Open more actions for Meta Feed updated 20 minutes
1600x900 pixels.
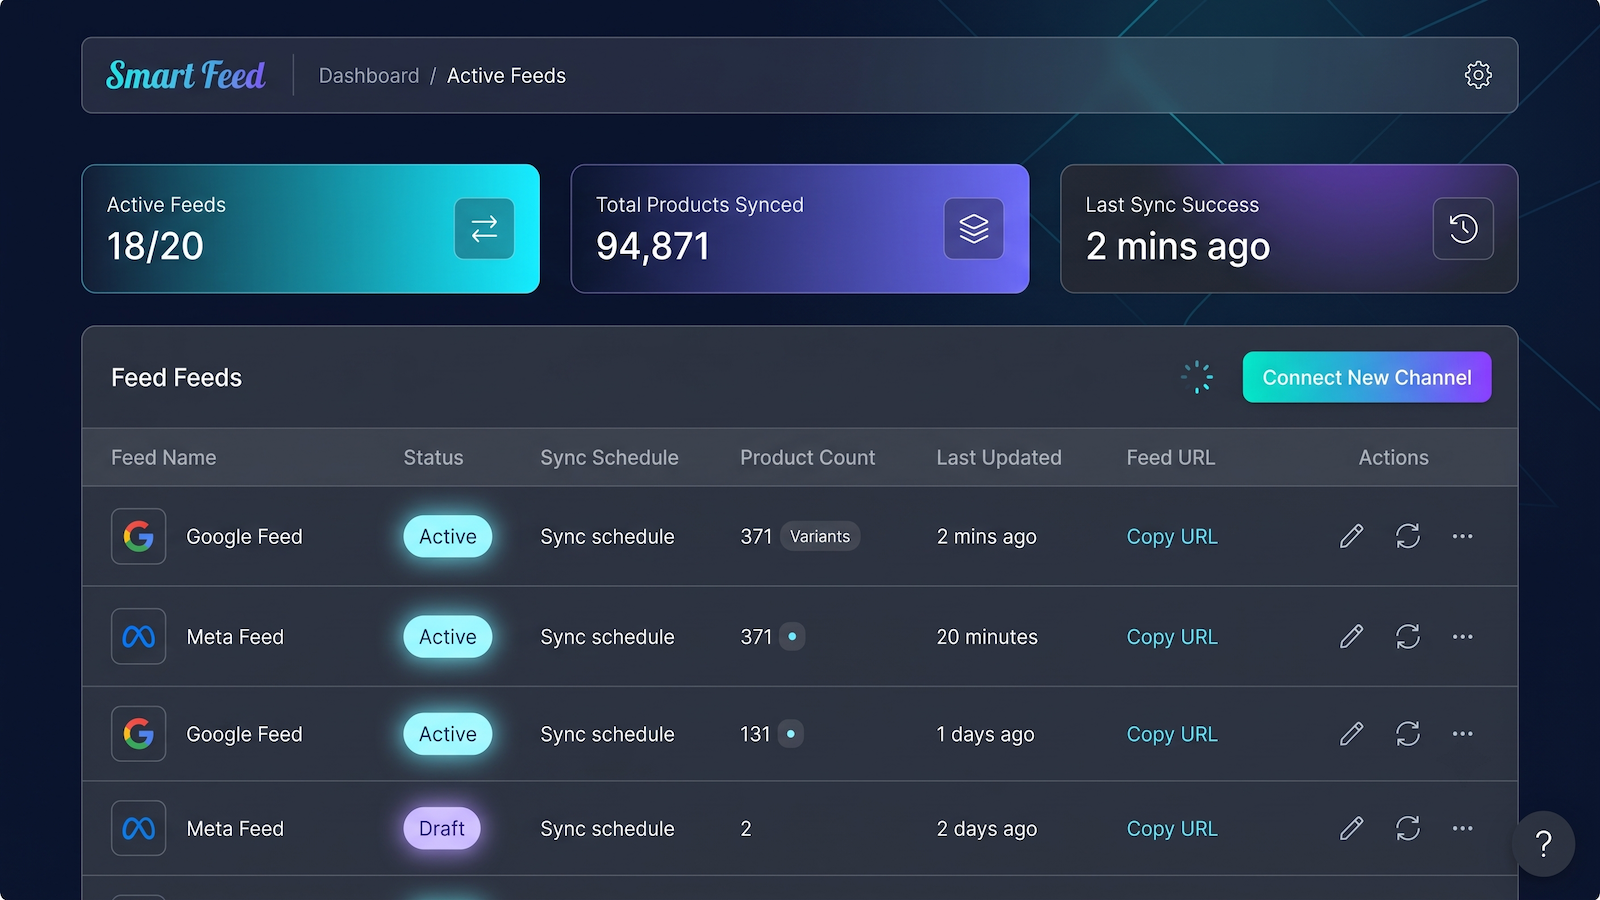coord(1463,637)
